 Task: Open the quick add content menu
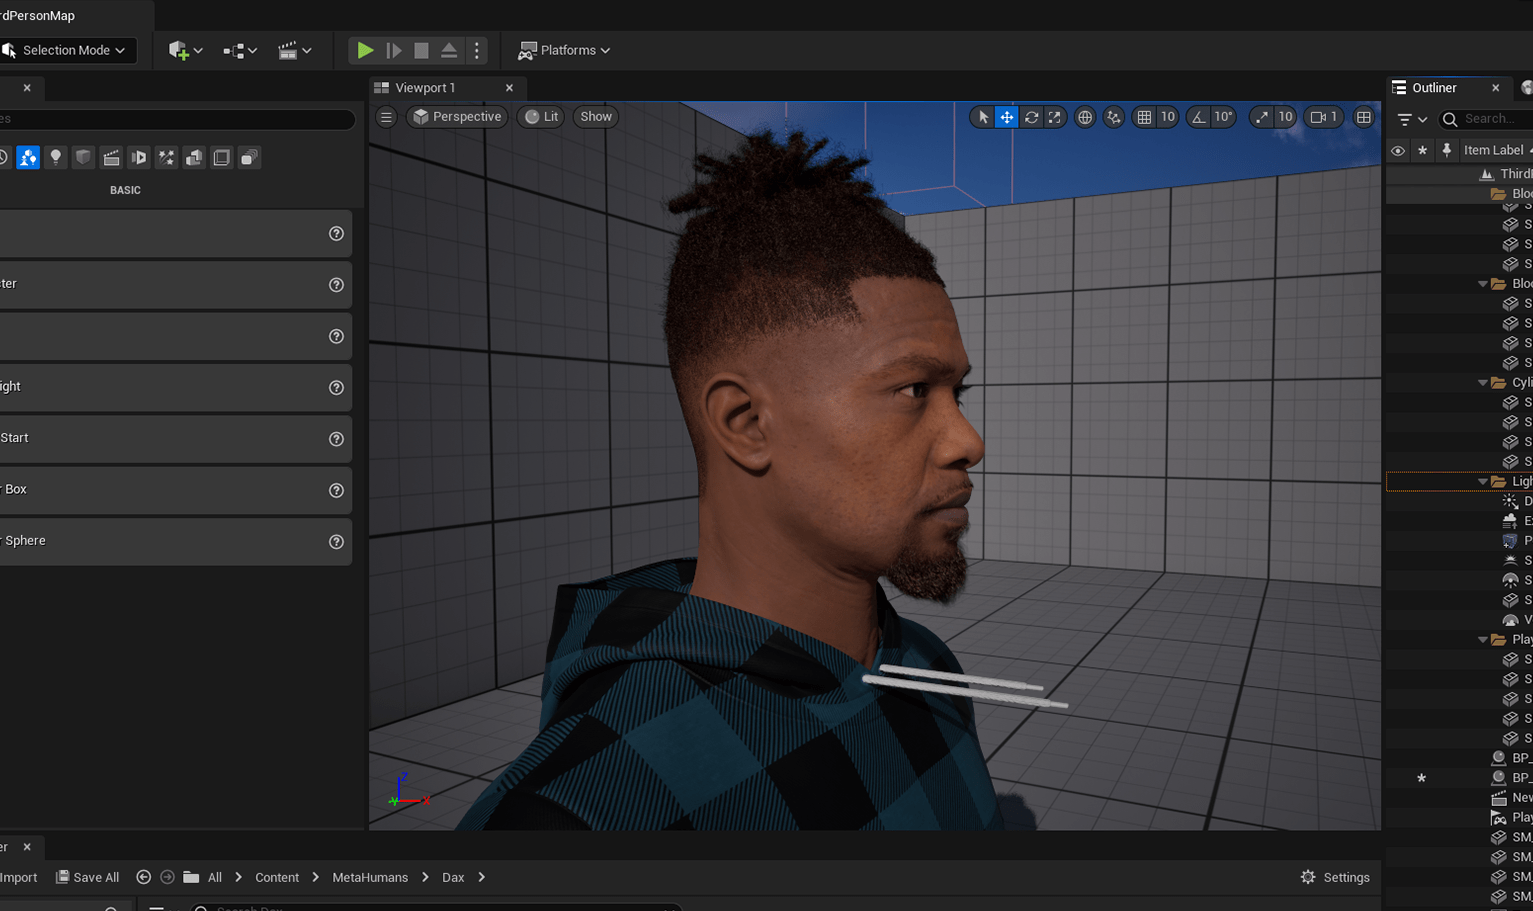186,50
